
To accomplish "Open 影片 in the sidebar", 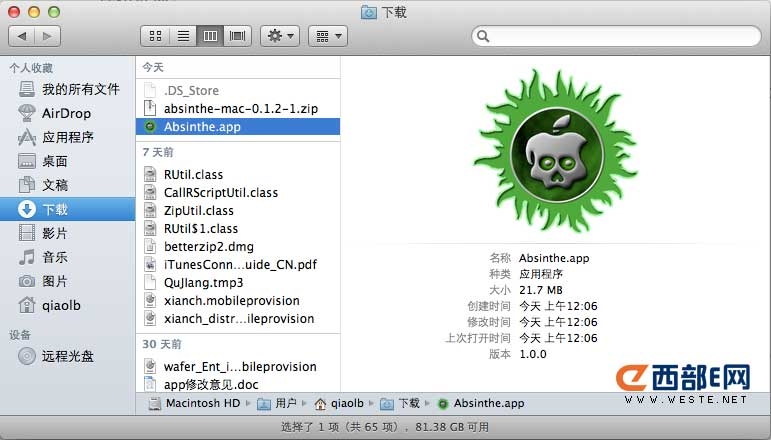I will coord(67,233).
